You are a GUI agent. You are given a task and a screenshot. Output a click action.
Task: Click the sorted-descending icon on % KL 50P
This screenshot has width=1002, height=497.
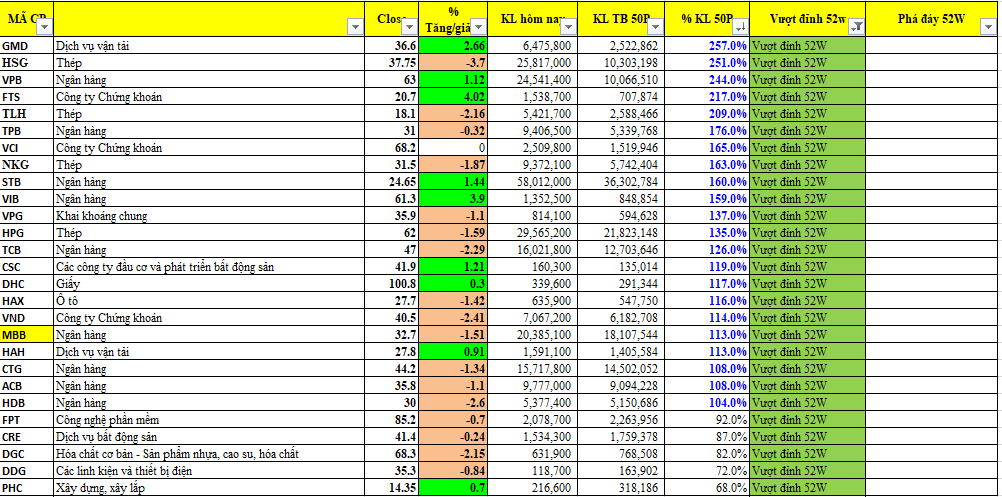click(x=739, y=29)
